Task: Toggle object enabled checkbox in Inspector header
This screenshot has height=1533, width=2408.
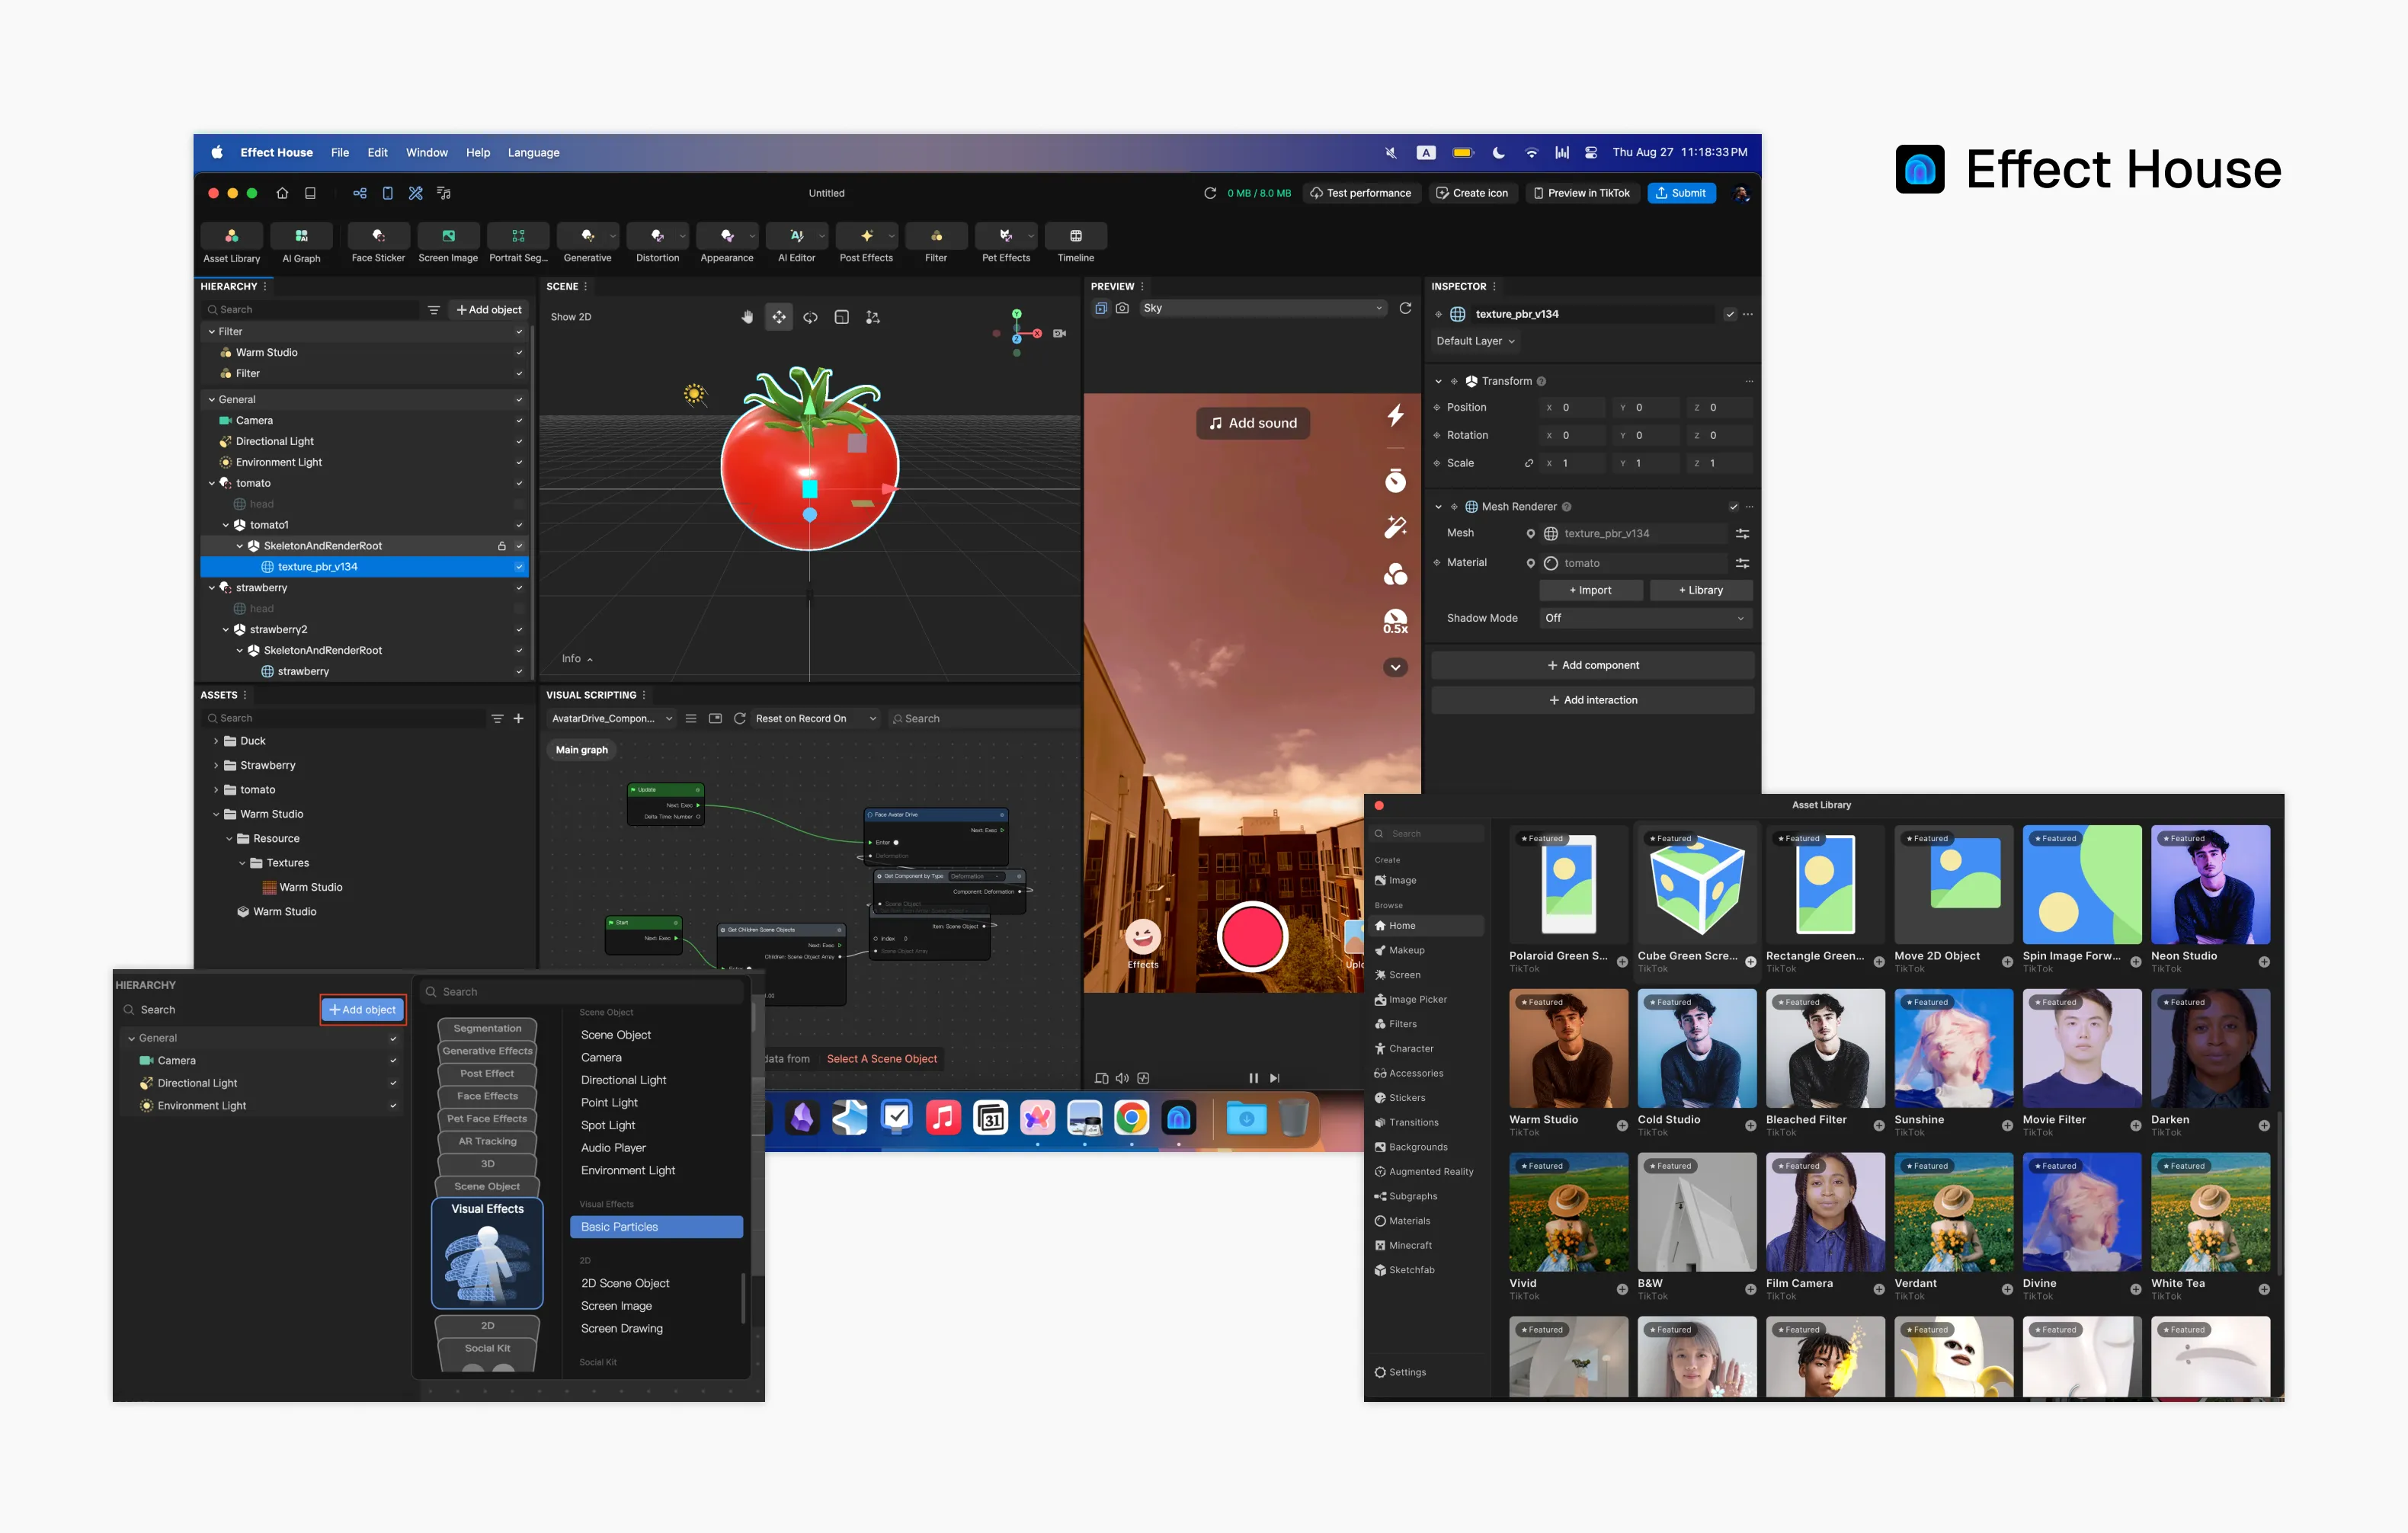Action: coord(1729,314)
